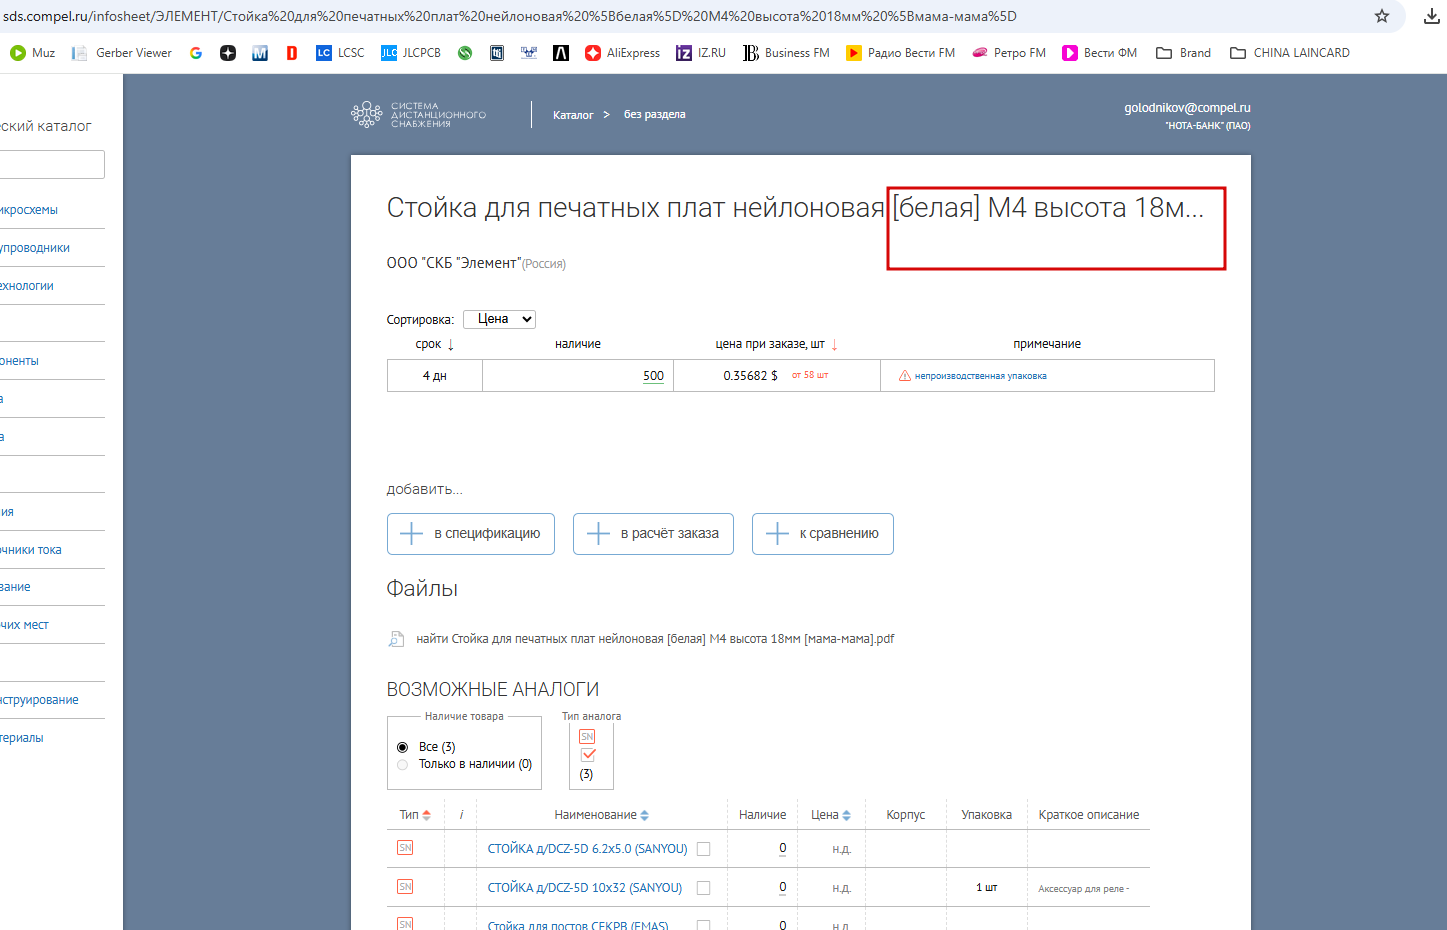Click the golodnikov@compel.ru account link
The width and height of the screenshot is (1447, 930).
(1187, 108)
